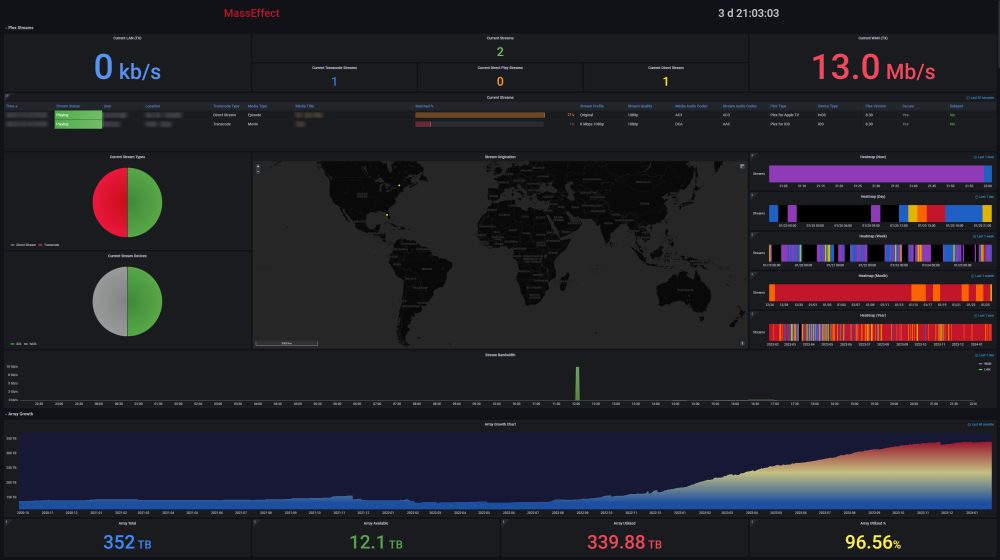Click the gray slice in Stream Devices pie
1000x560 pixels.
pos(110,302)
